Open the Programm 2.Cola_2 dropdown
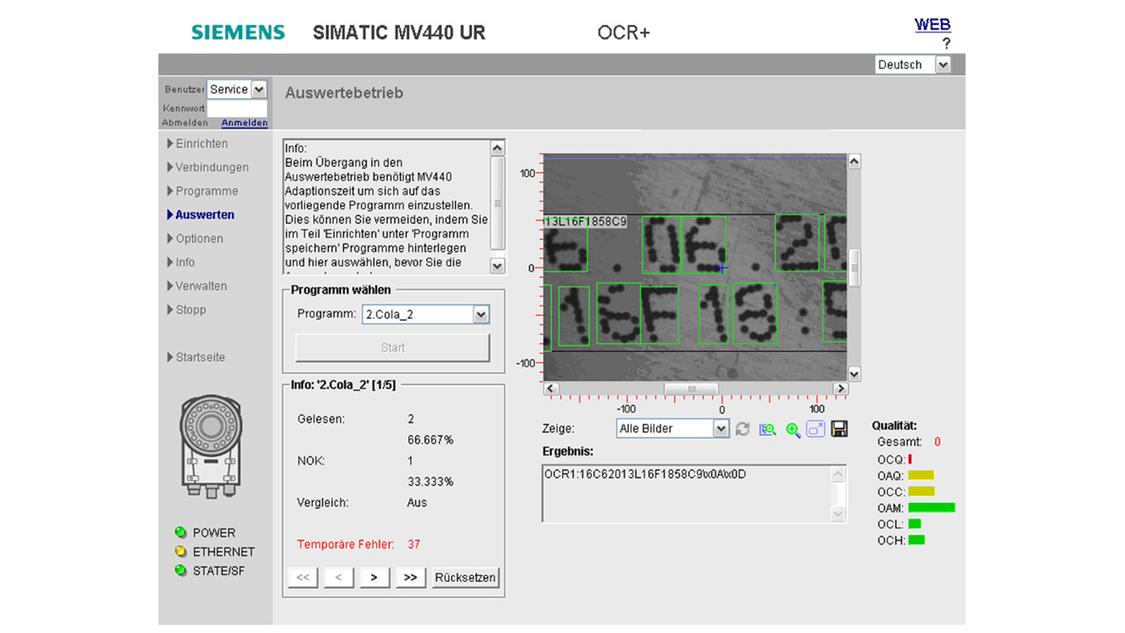The height and width of the screenshot is (633, 1125). click(481, 314)
